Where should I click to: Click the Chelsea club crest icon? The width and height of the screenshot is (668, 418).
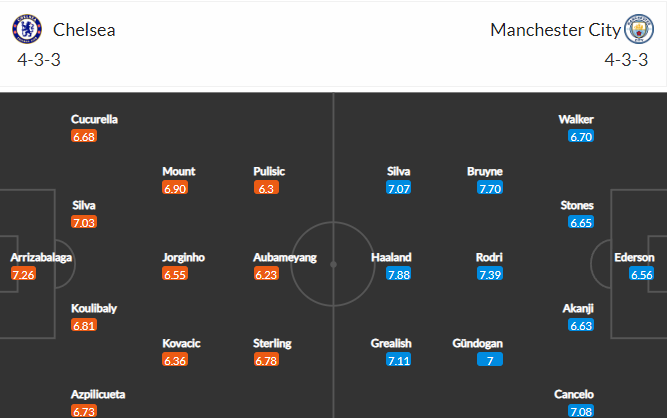27,29
